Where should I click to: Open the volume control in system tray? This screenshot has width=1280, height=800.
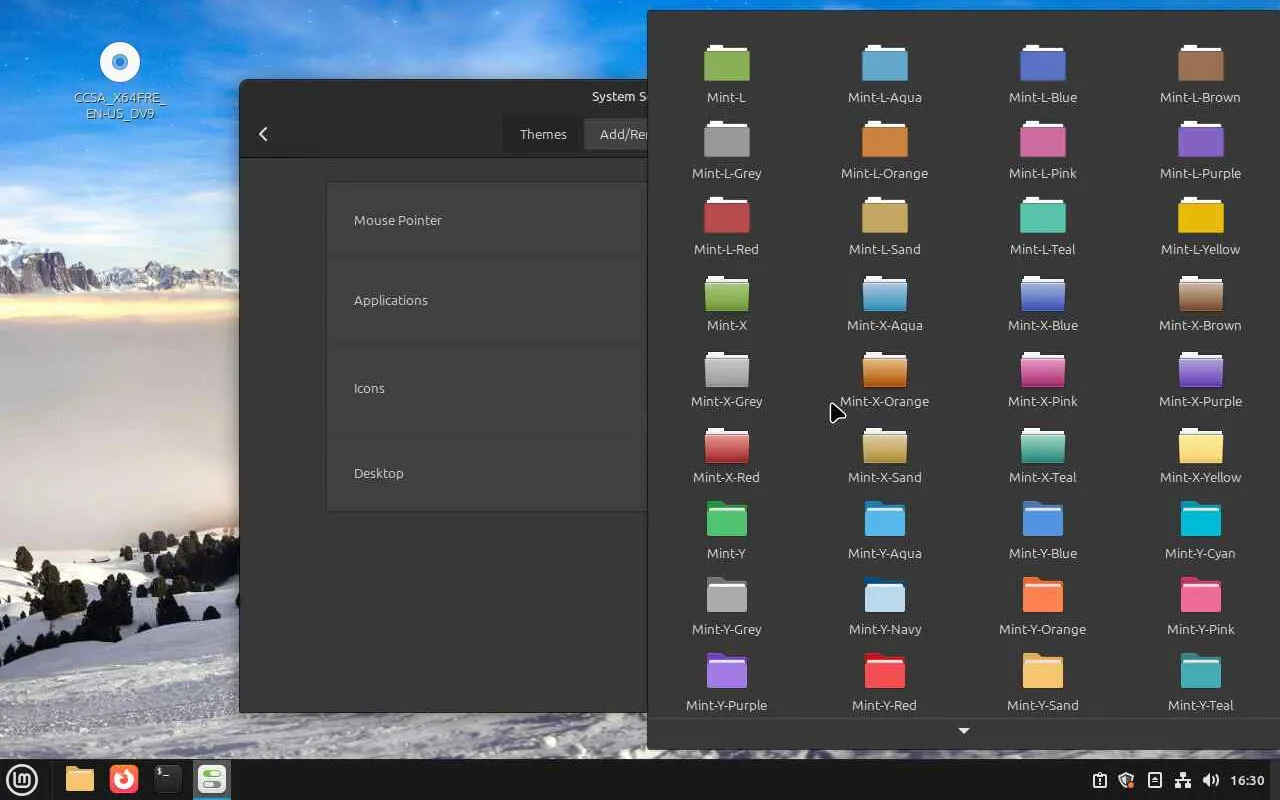point(1211,780)
